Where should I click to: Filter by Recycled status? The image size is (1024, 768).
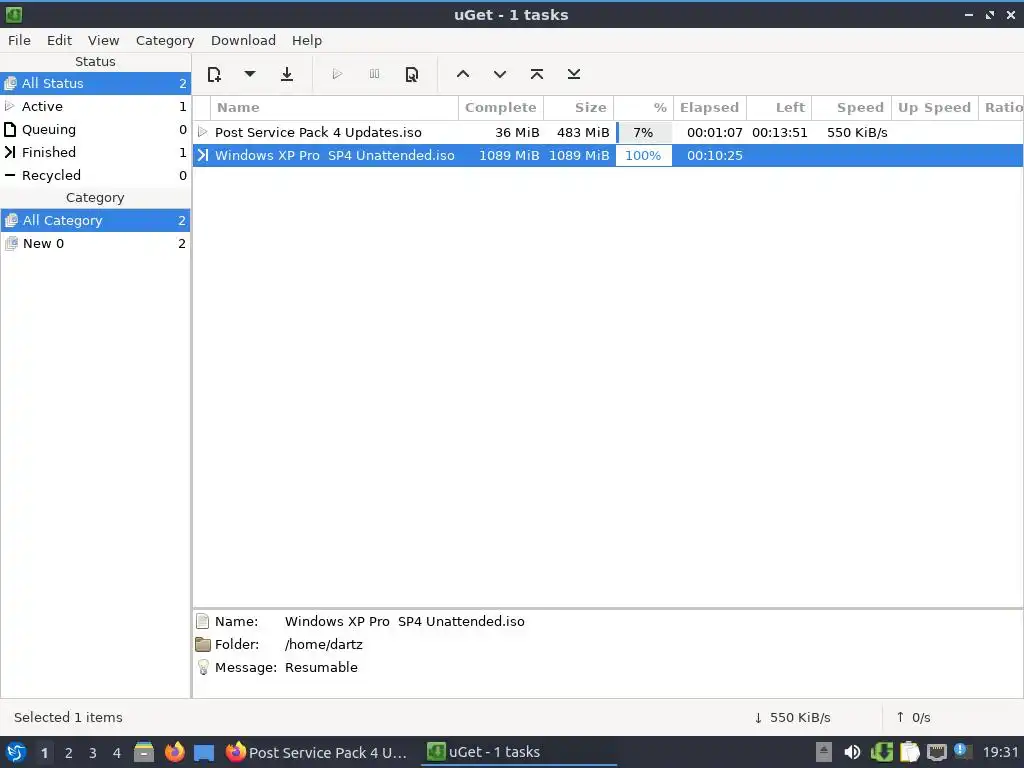(x=95, y=175)
